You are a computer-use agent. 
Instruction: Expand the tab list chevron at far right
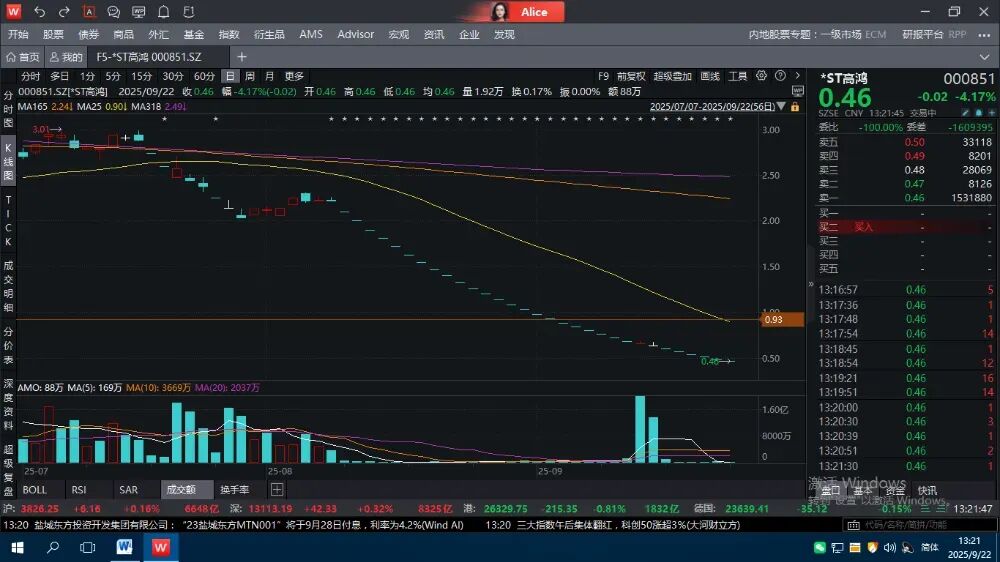984,57
